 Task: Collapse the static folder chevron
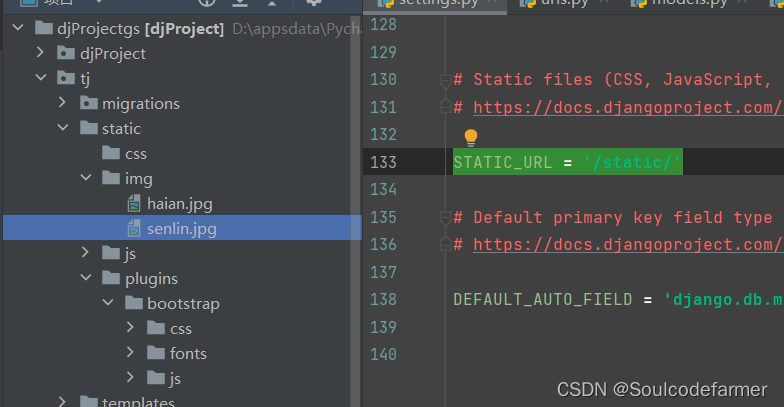[x=63, y=128]
